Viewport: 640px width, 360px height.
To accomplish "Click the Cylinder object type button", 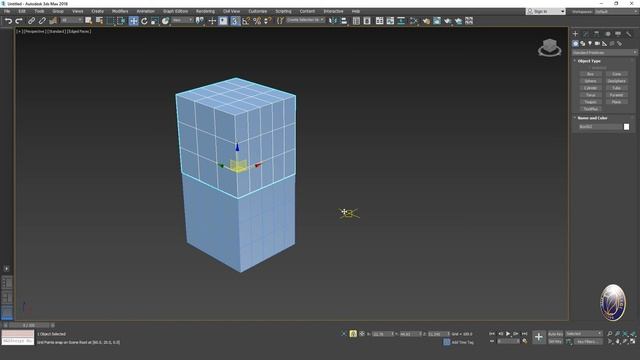I will click(590, 88).
